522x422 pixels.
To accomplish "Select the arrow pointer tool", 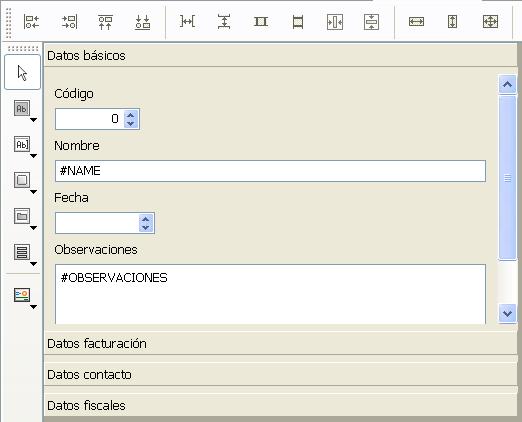I will pos(22,72).
